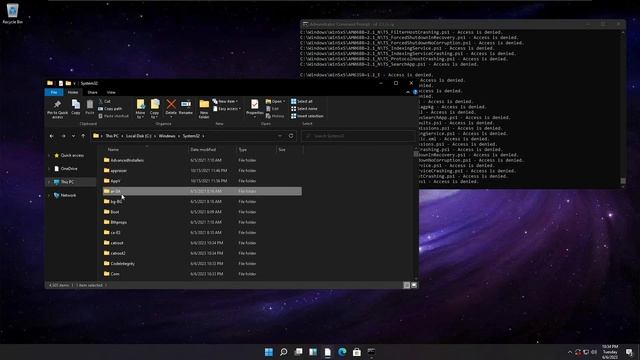Open the Easy access dropdown
This screenshot has width=640, height=360.
point(227,109)
